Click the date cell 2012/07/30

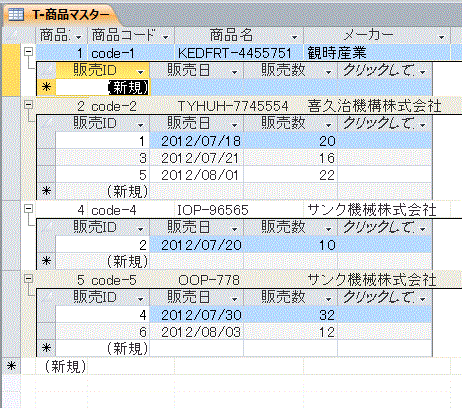[197, 315]
